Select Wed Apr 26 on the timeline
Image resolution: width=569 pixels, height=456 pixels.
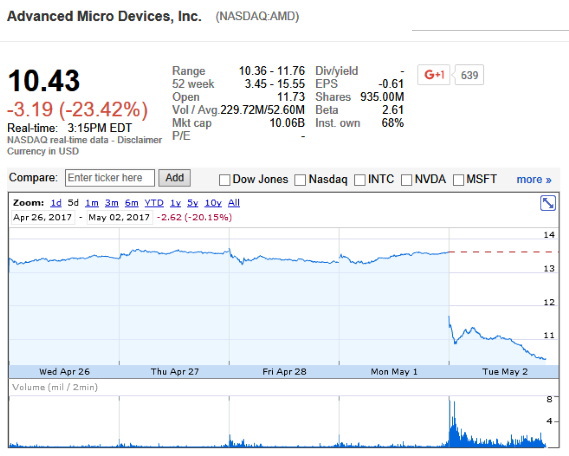point(64,372)
